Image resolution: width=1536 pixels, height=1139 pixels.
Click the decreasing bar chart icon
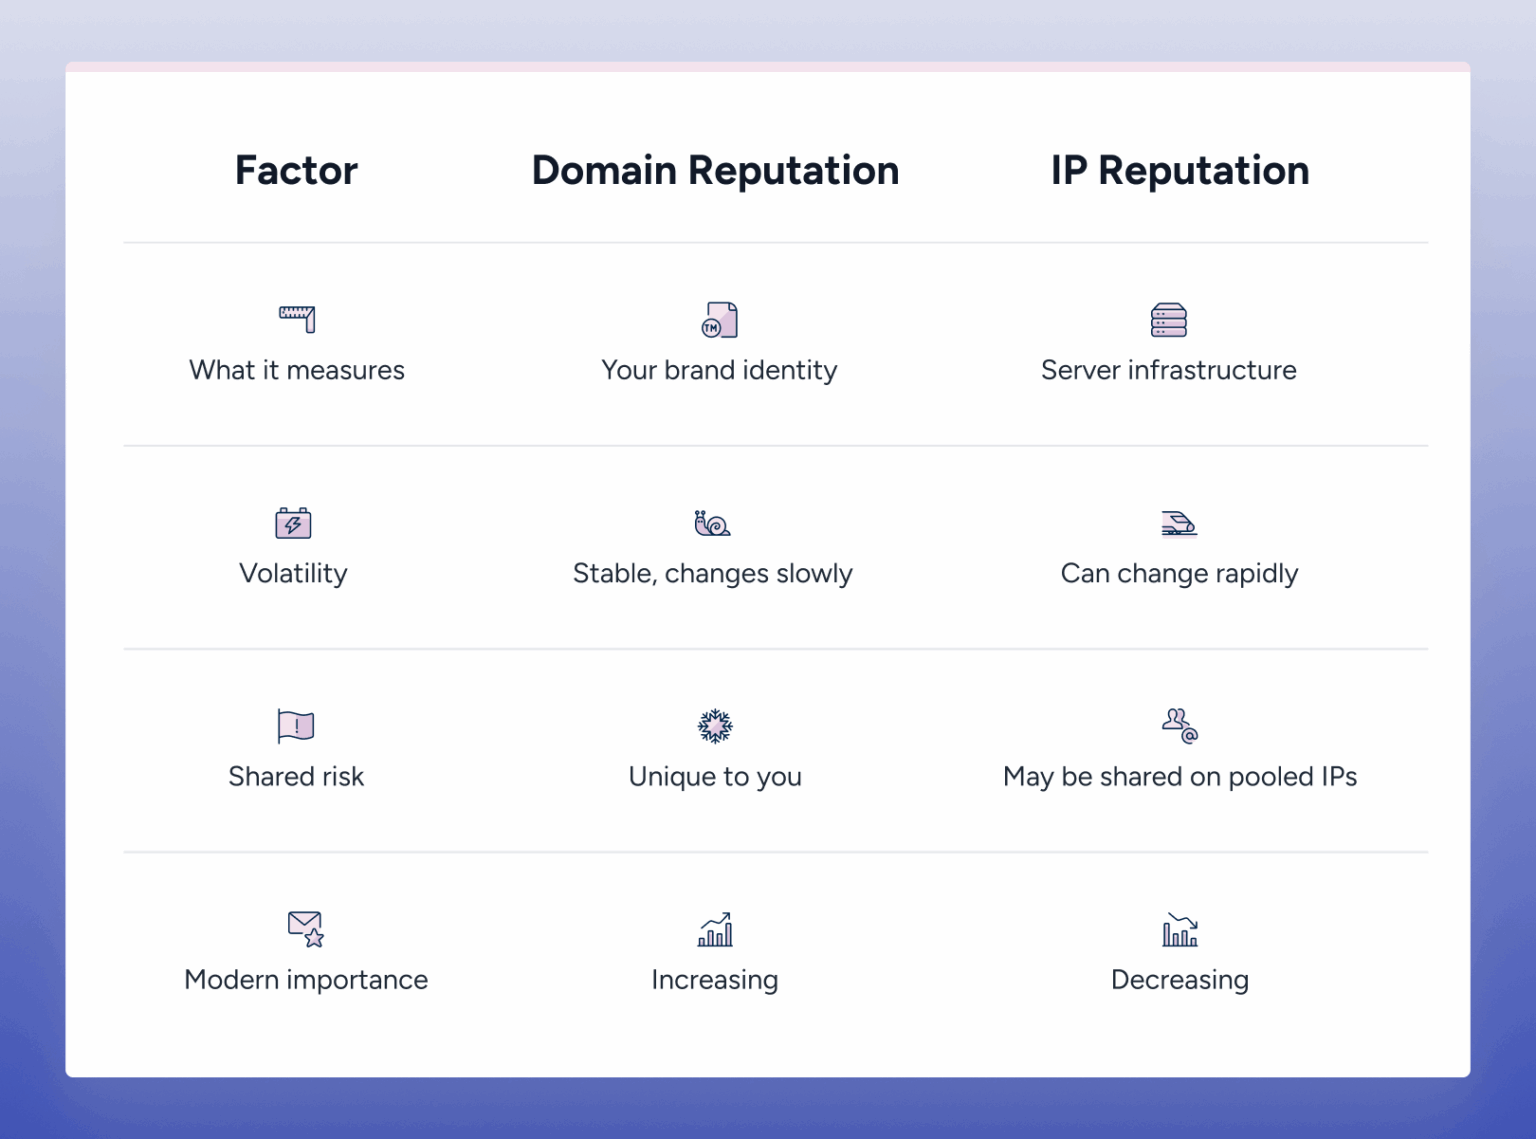1180,929
